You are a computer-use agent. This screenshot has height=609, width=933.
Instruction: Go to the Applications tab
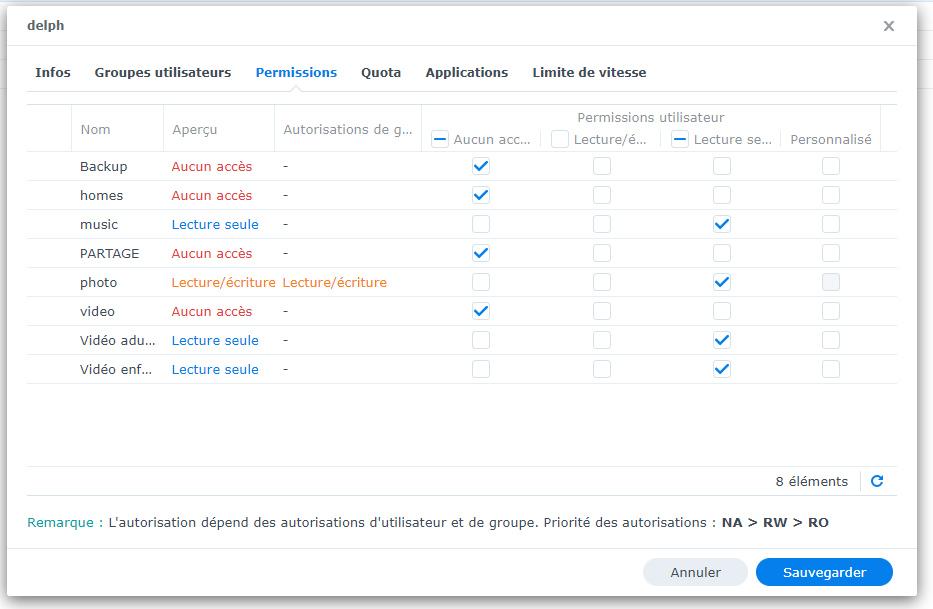tap(466, 73)
